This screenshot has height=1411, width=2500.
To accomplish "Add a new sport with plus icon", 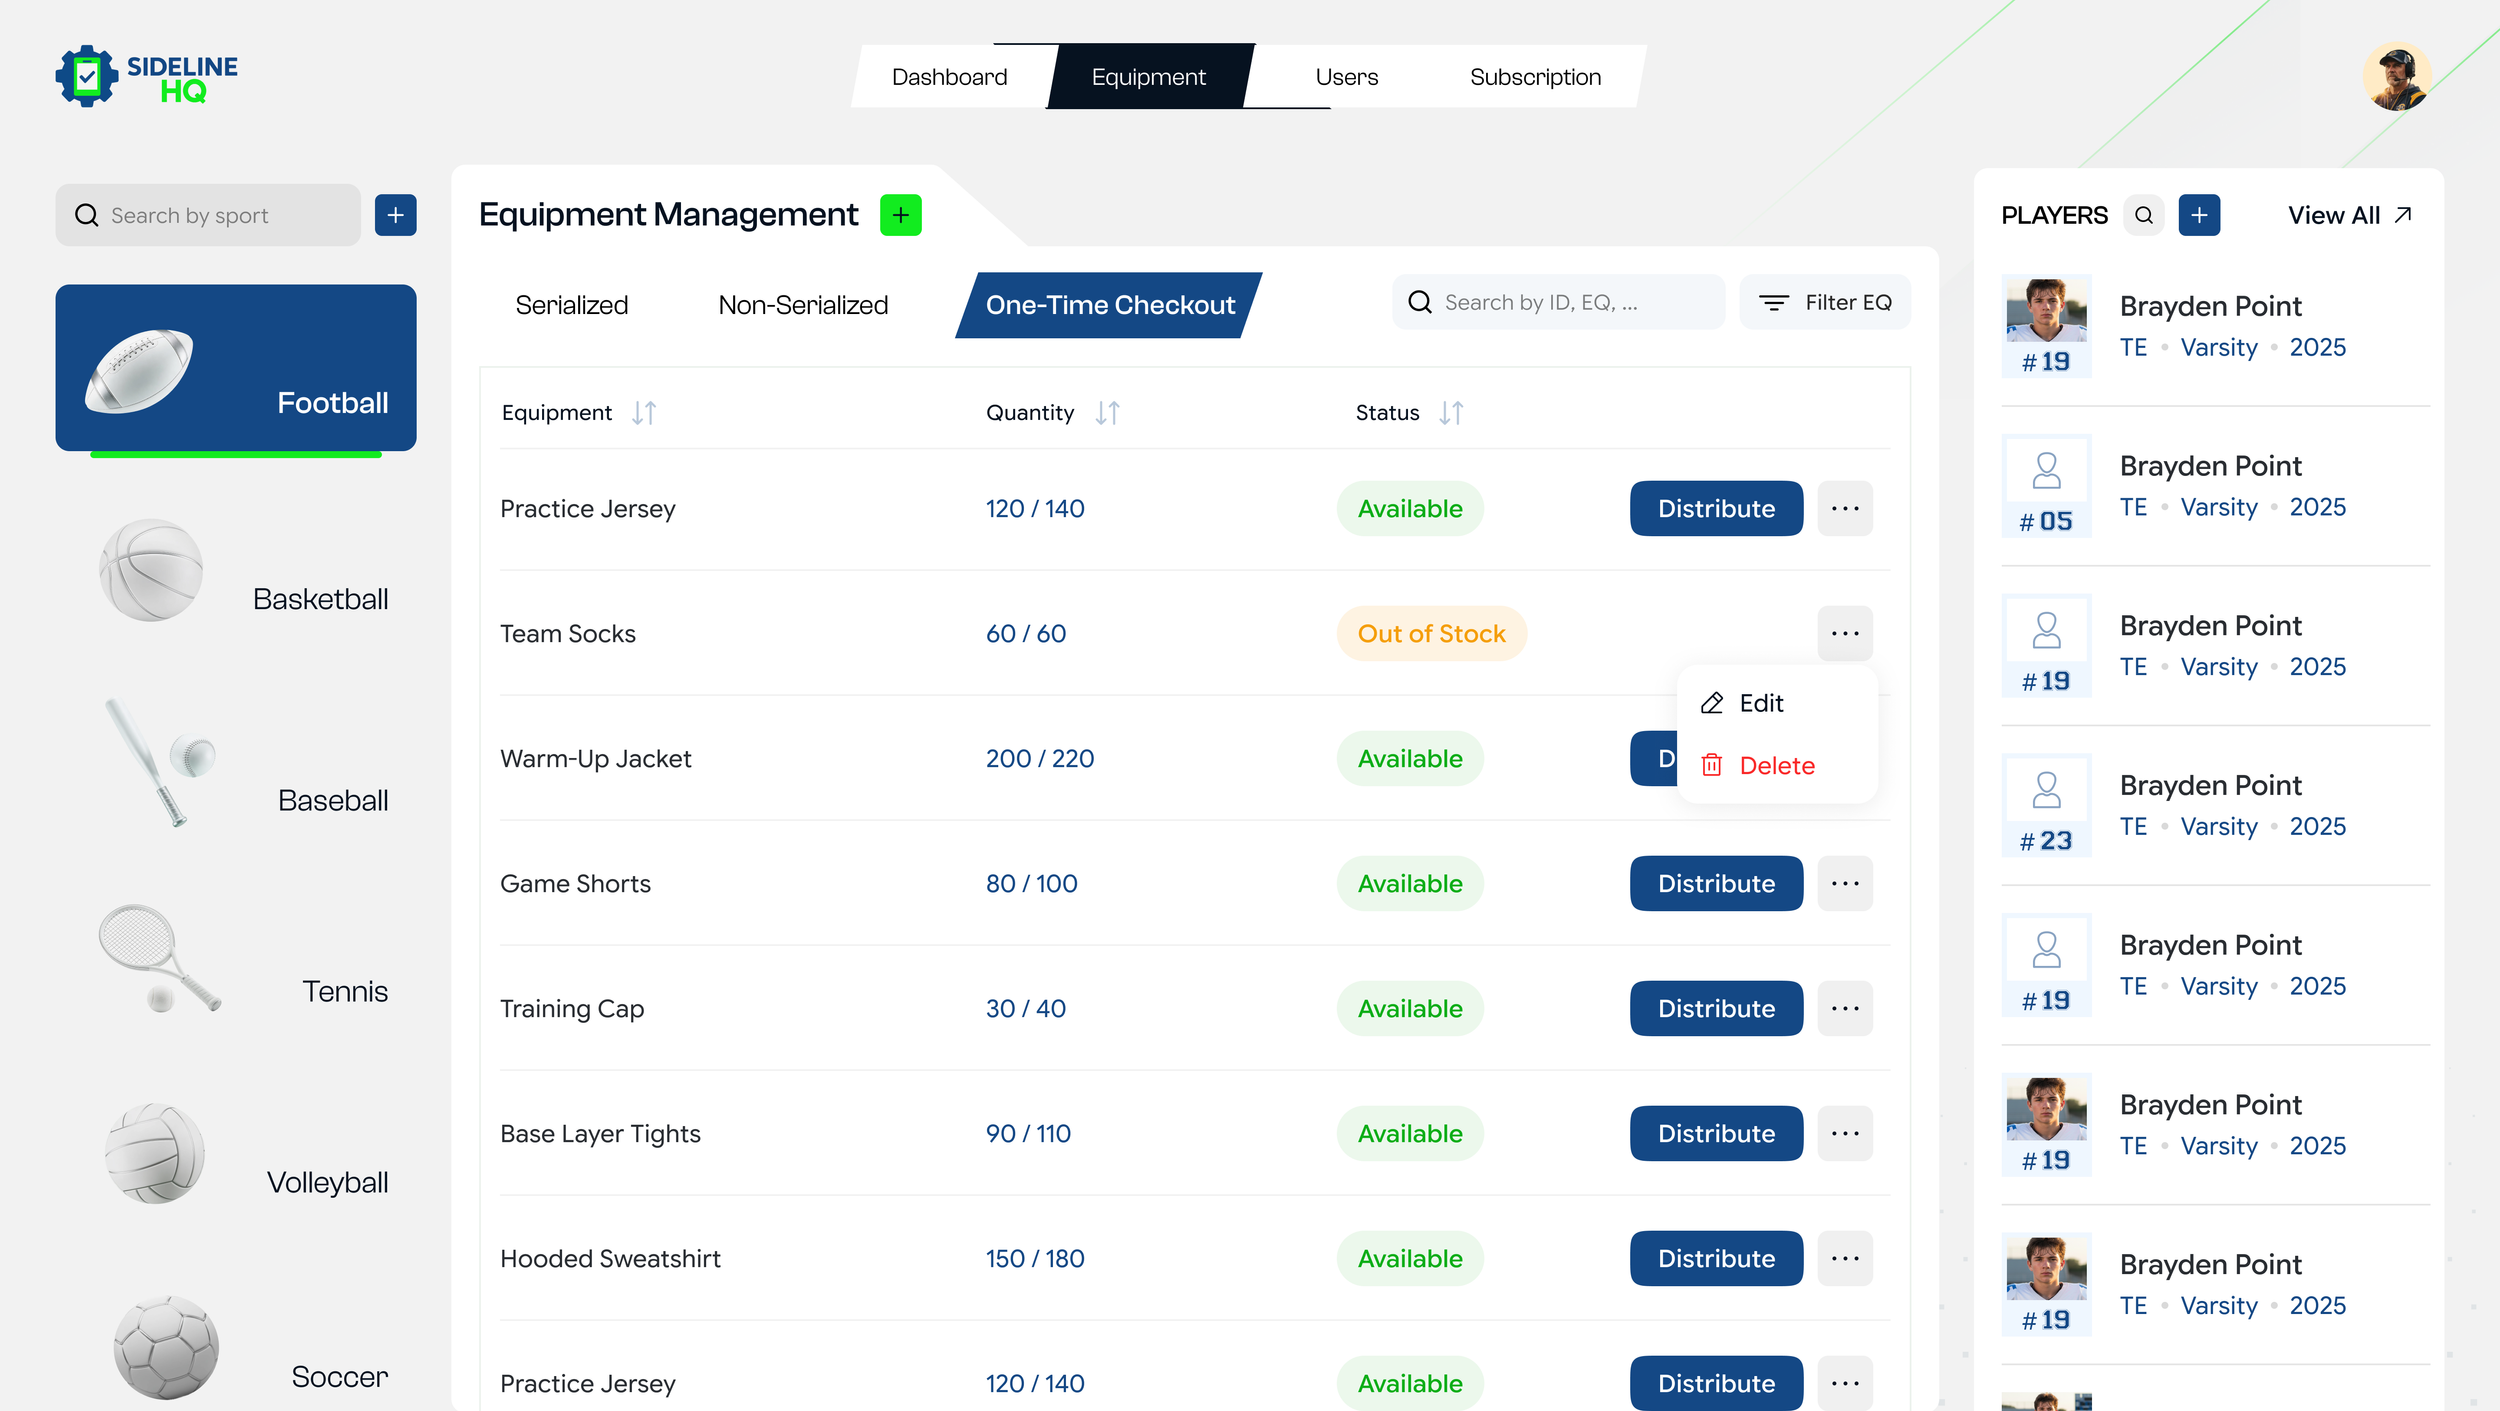I will (x=395, y=215).
